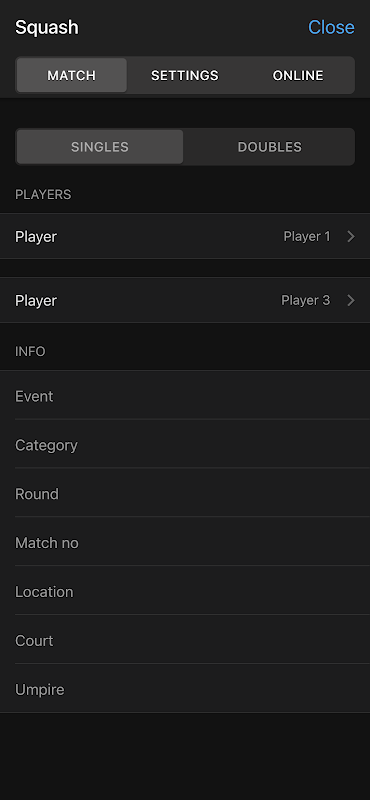Open the ONLINE tab
Image resolution: width=370 pixels, height=800 pixels.
click(298, 76)
